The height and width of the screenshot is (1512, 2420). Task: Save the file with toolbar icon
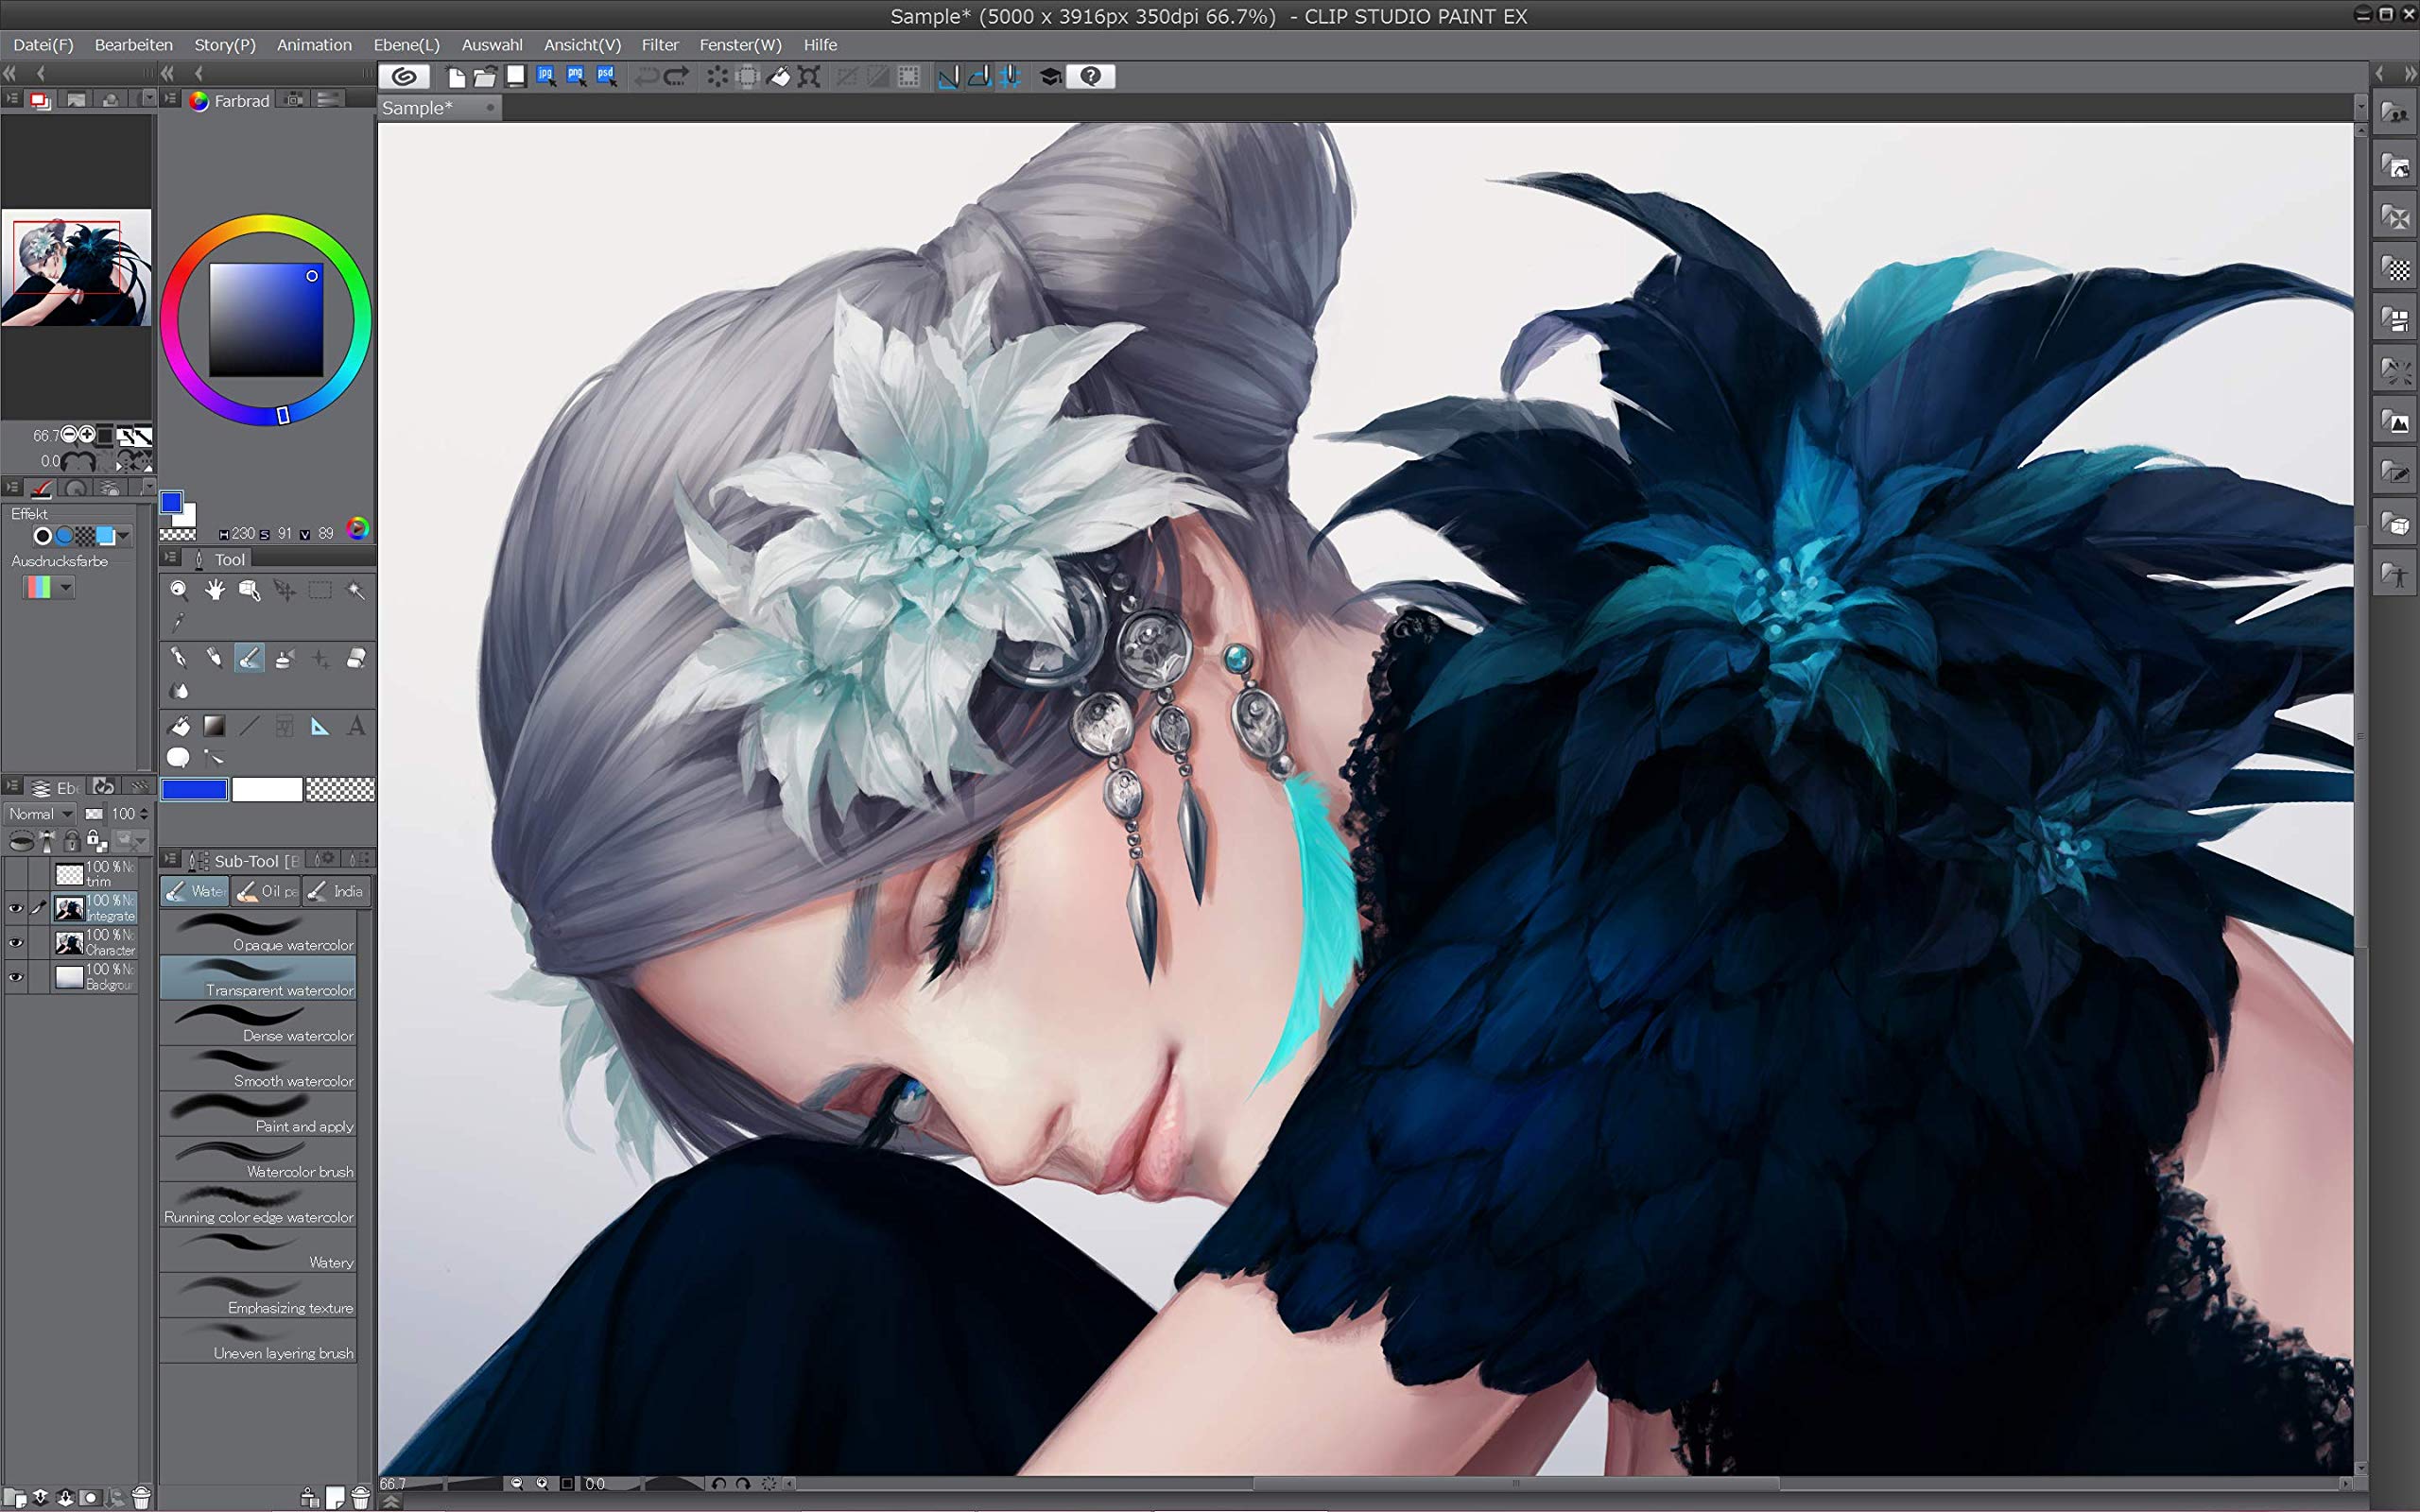coord(516,76)
